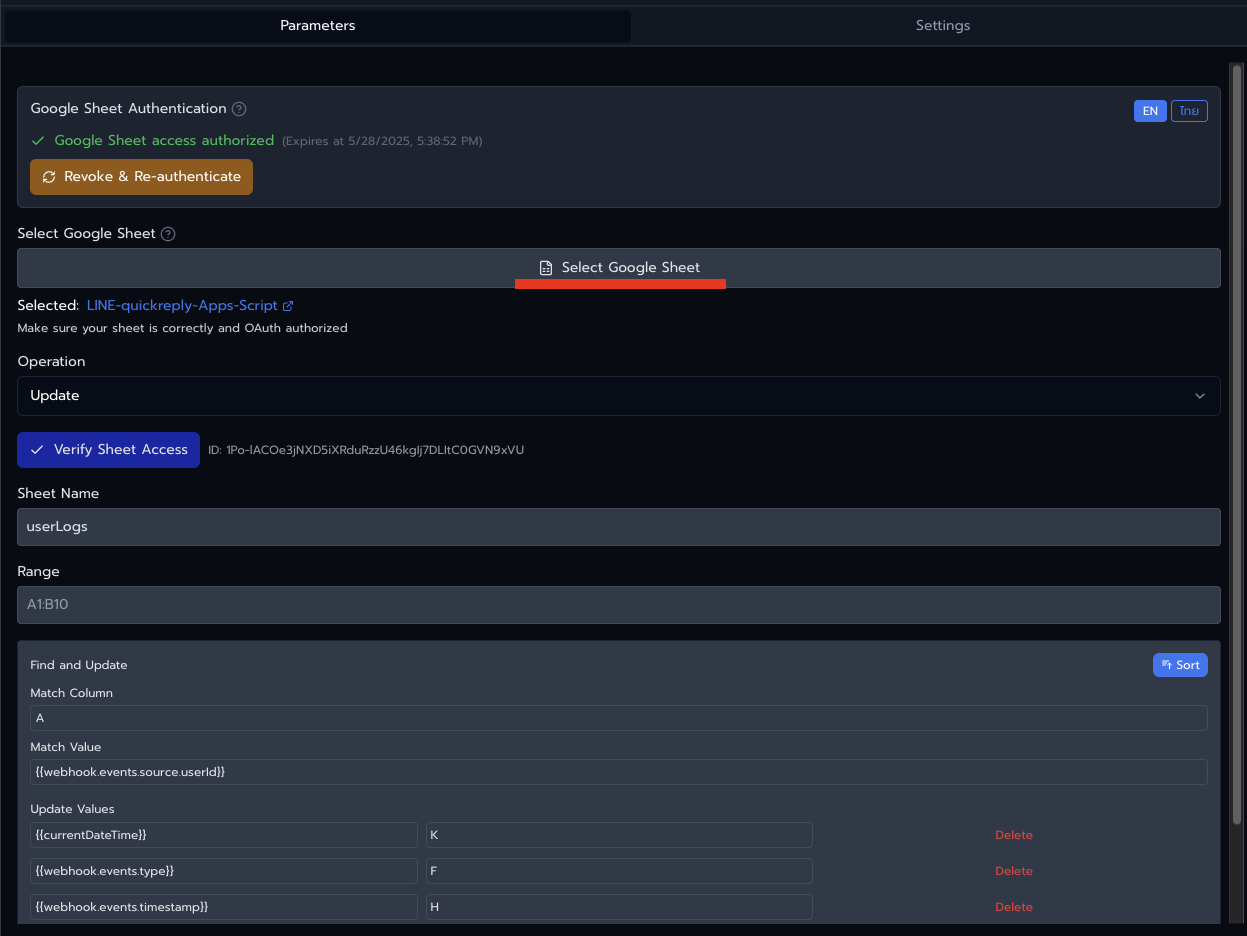Image resolution: width=1247 pixels, height=936 pixels.
Task: Edit column field containing H
Action: 619,907
